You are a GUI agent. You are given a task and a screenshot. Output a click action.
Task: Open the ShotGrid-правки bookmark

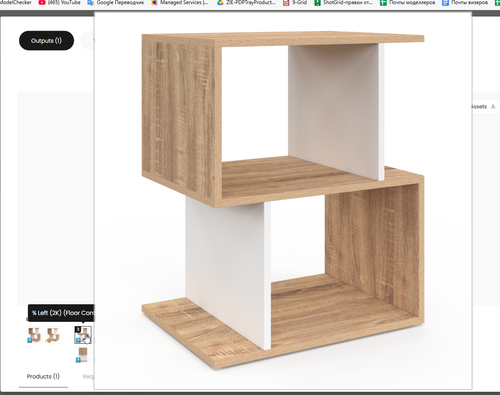[x=343, y=3]
